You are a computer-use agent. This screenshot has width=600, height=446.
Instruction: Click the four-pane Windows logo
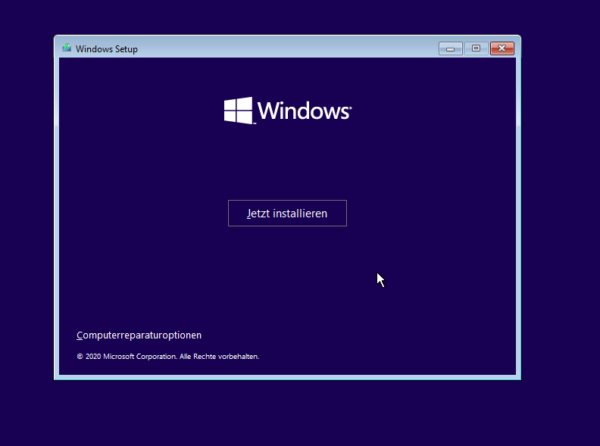pyautogui.click(x=238, y=110)
